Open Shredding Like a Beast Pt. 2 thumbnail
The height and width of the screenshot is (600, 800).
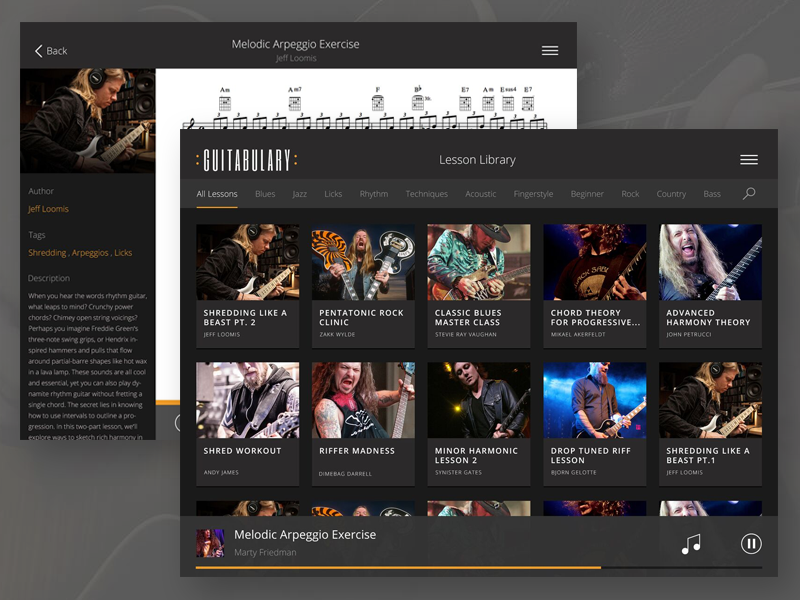pyautogui.click(x=247, y=262)
